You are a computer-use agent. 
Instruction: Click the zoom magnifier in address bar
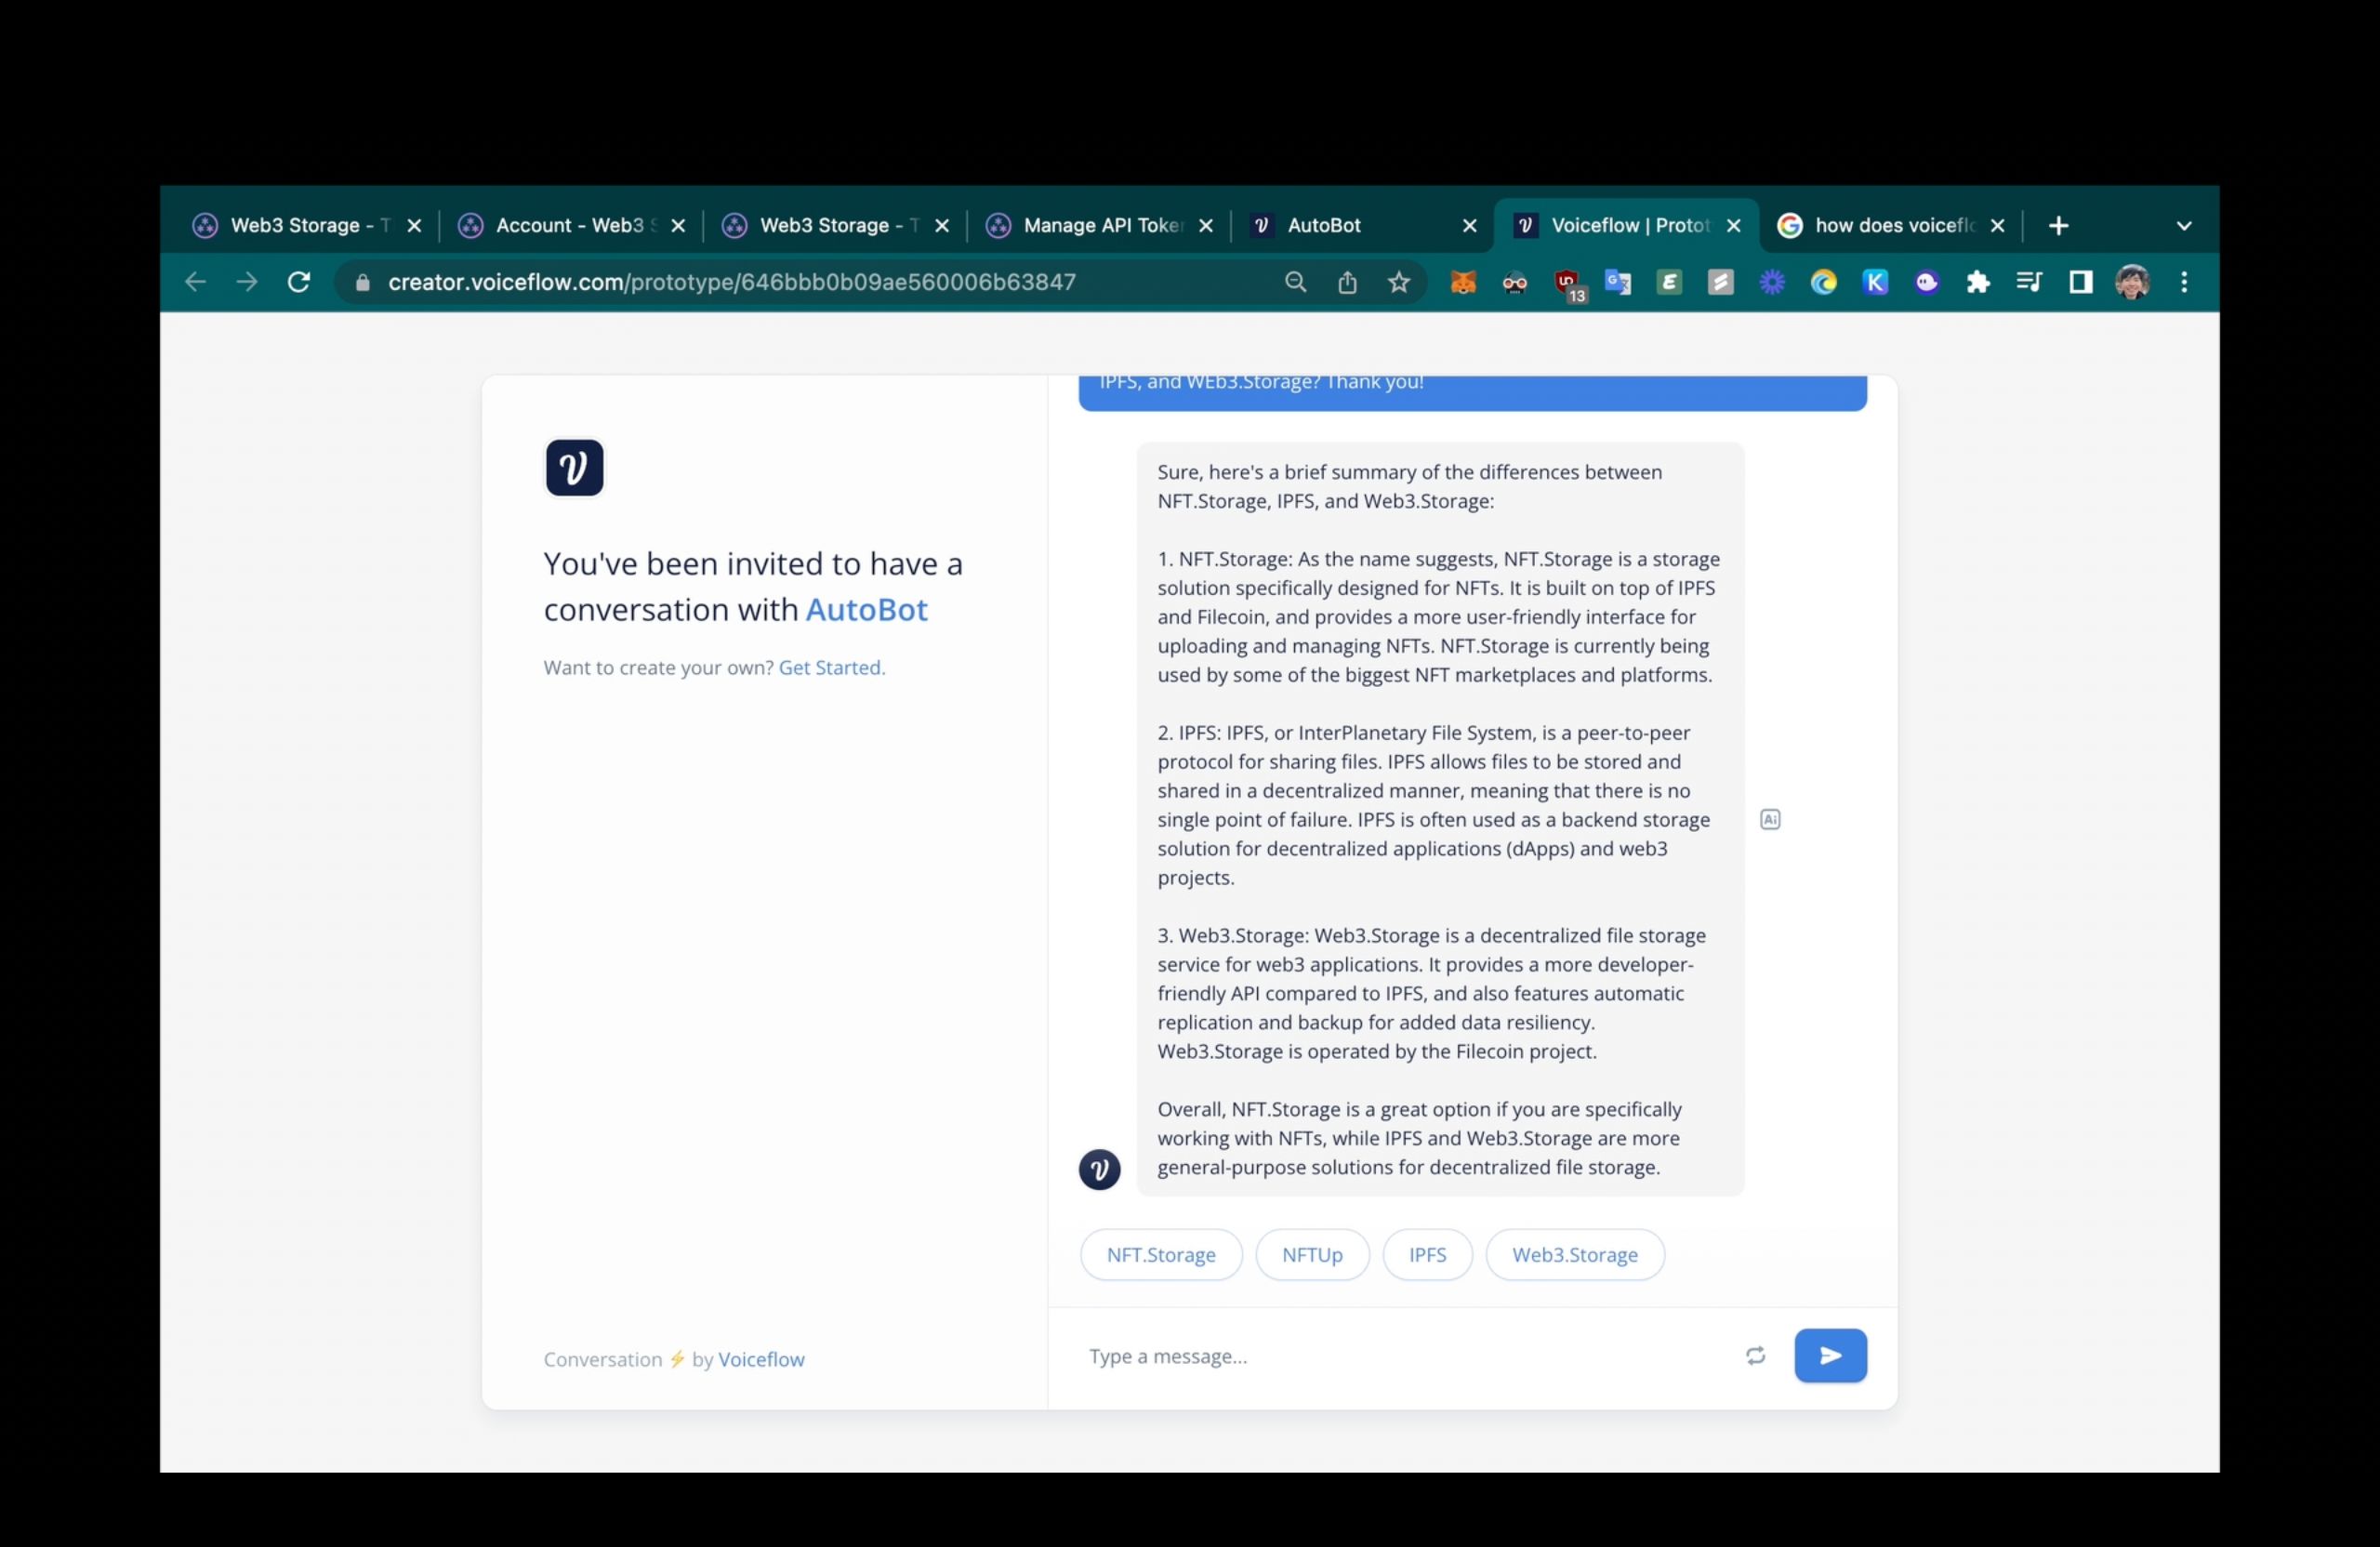click(x=1295, y=282)
